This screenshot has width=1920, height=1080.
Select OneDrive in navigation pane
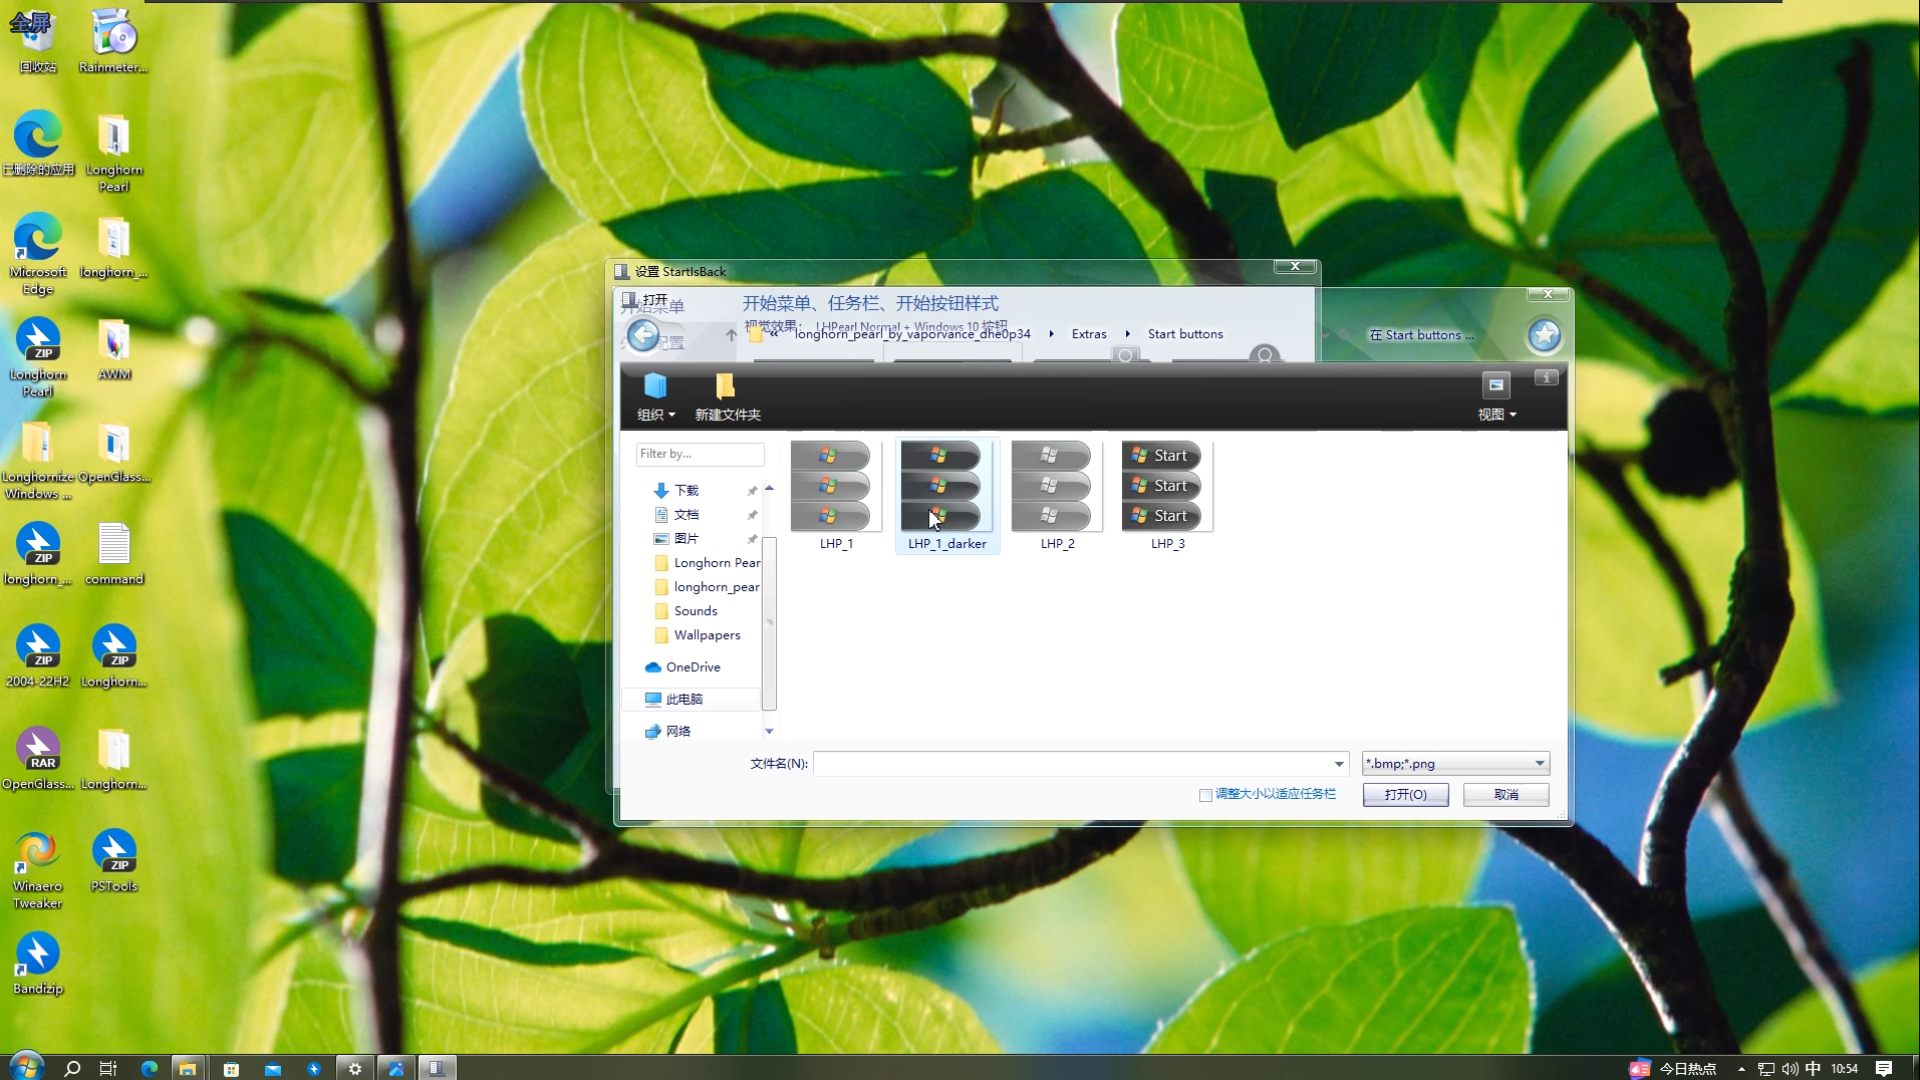(x=692, y=667)
